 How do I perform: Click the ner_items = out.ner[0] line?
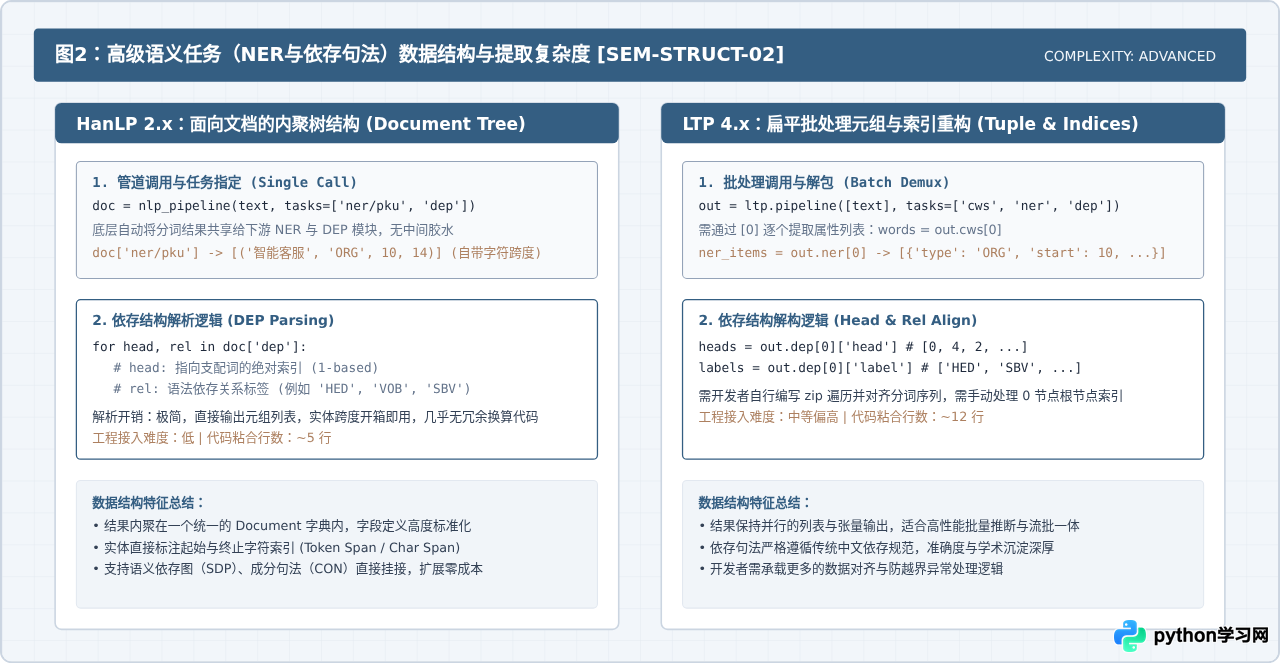tap(932, 253)
